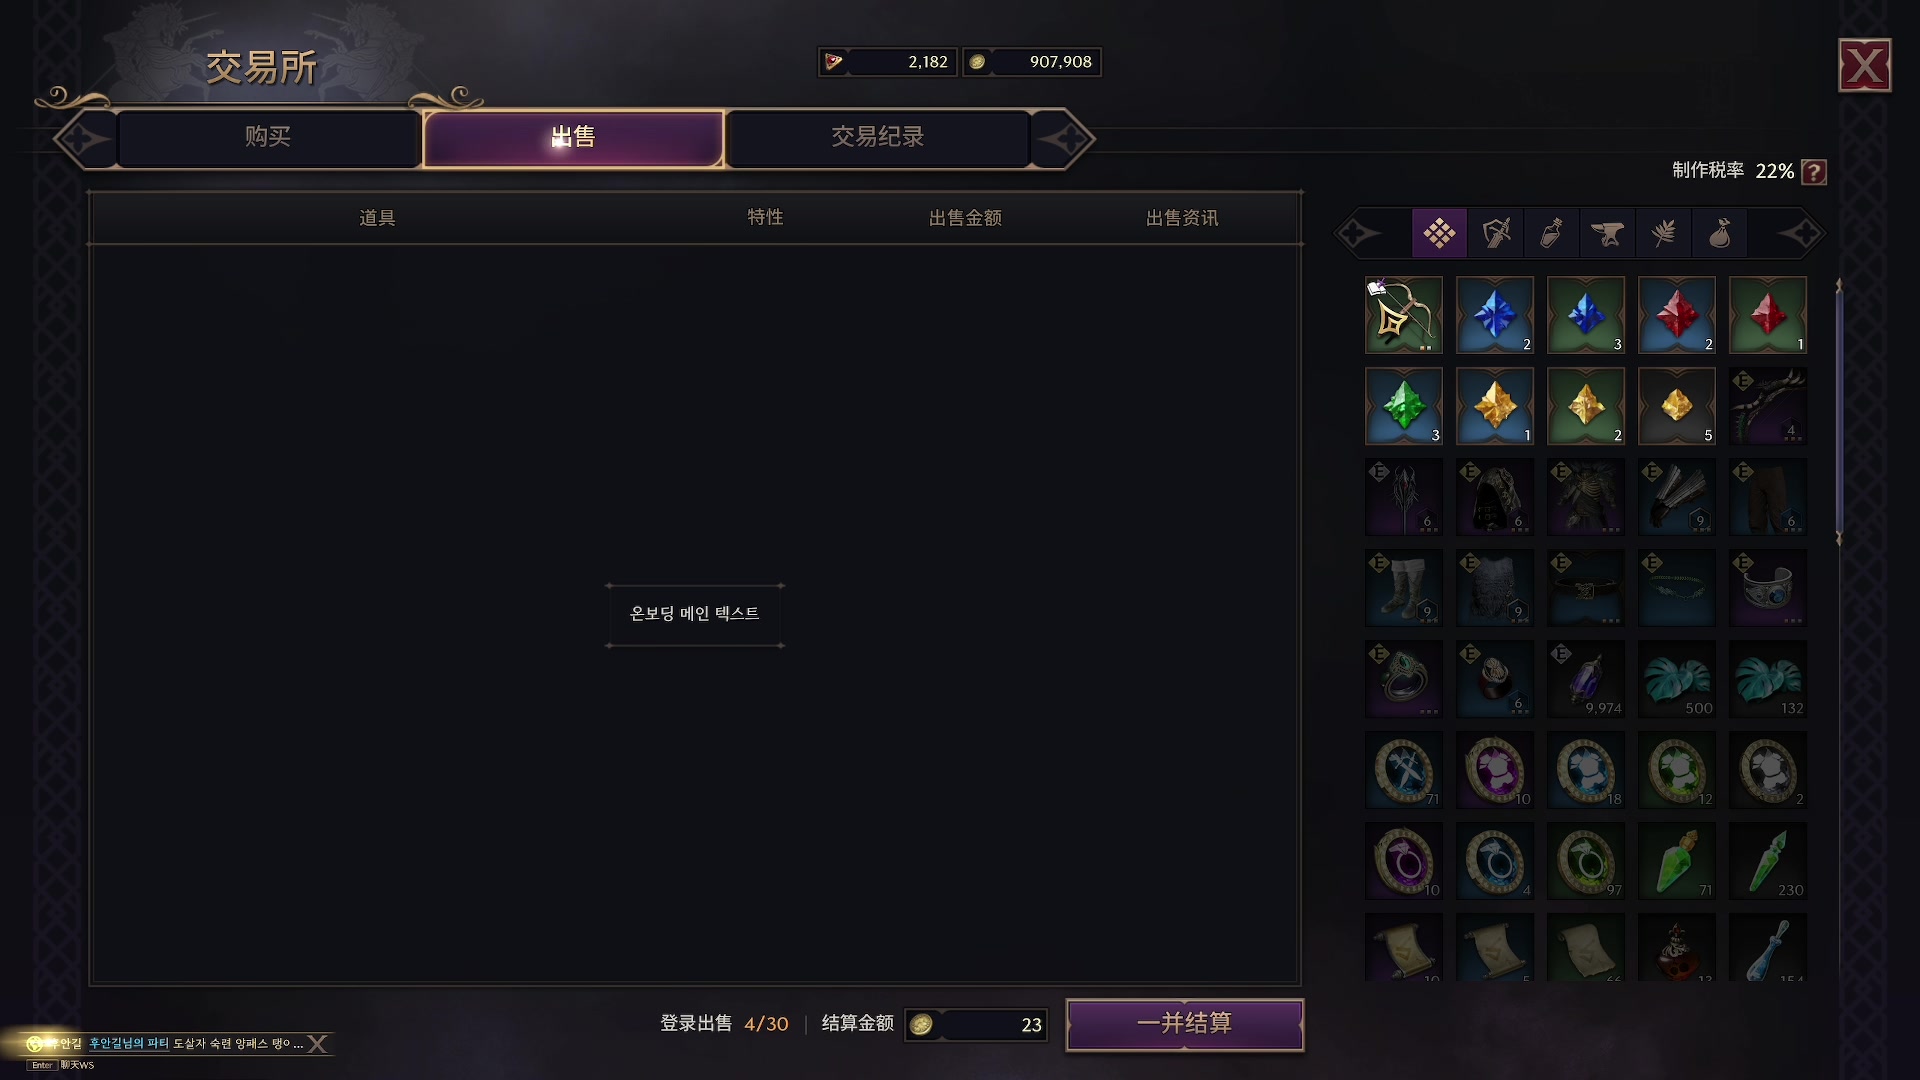The image size is (1920, 1080).
Task: Select the anvil crafting category filter icon
Action: (1607, 234)
